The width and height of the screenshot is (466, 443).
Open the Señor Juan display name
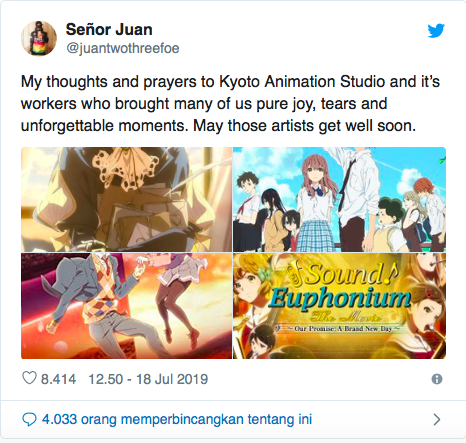click(x=109, y=30)
